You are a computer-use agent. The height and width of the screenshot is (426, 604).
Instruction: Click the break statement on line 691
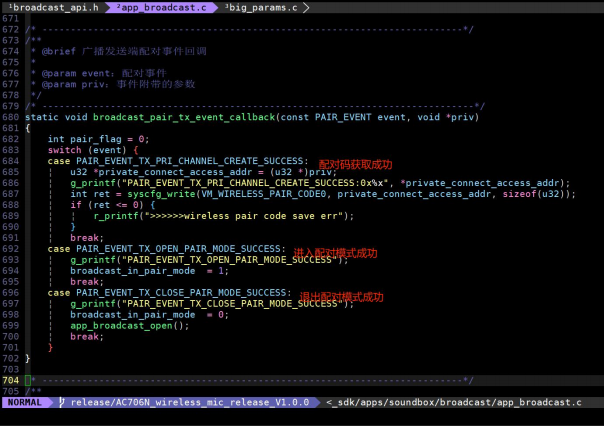[87, 238]
